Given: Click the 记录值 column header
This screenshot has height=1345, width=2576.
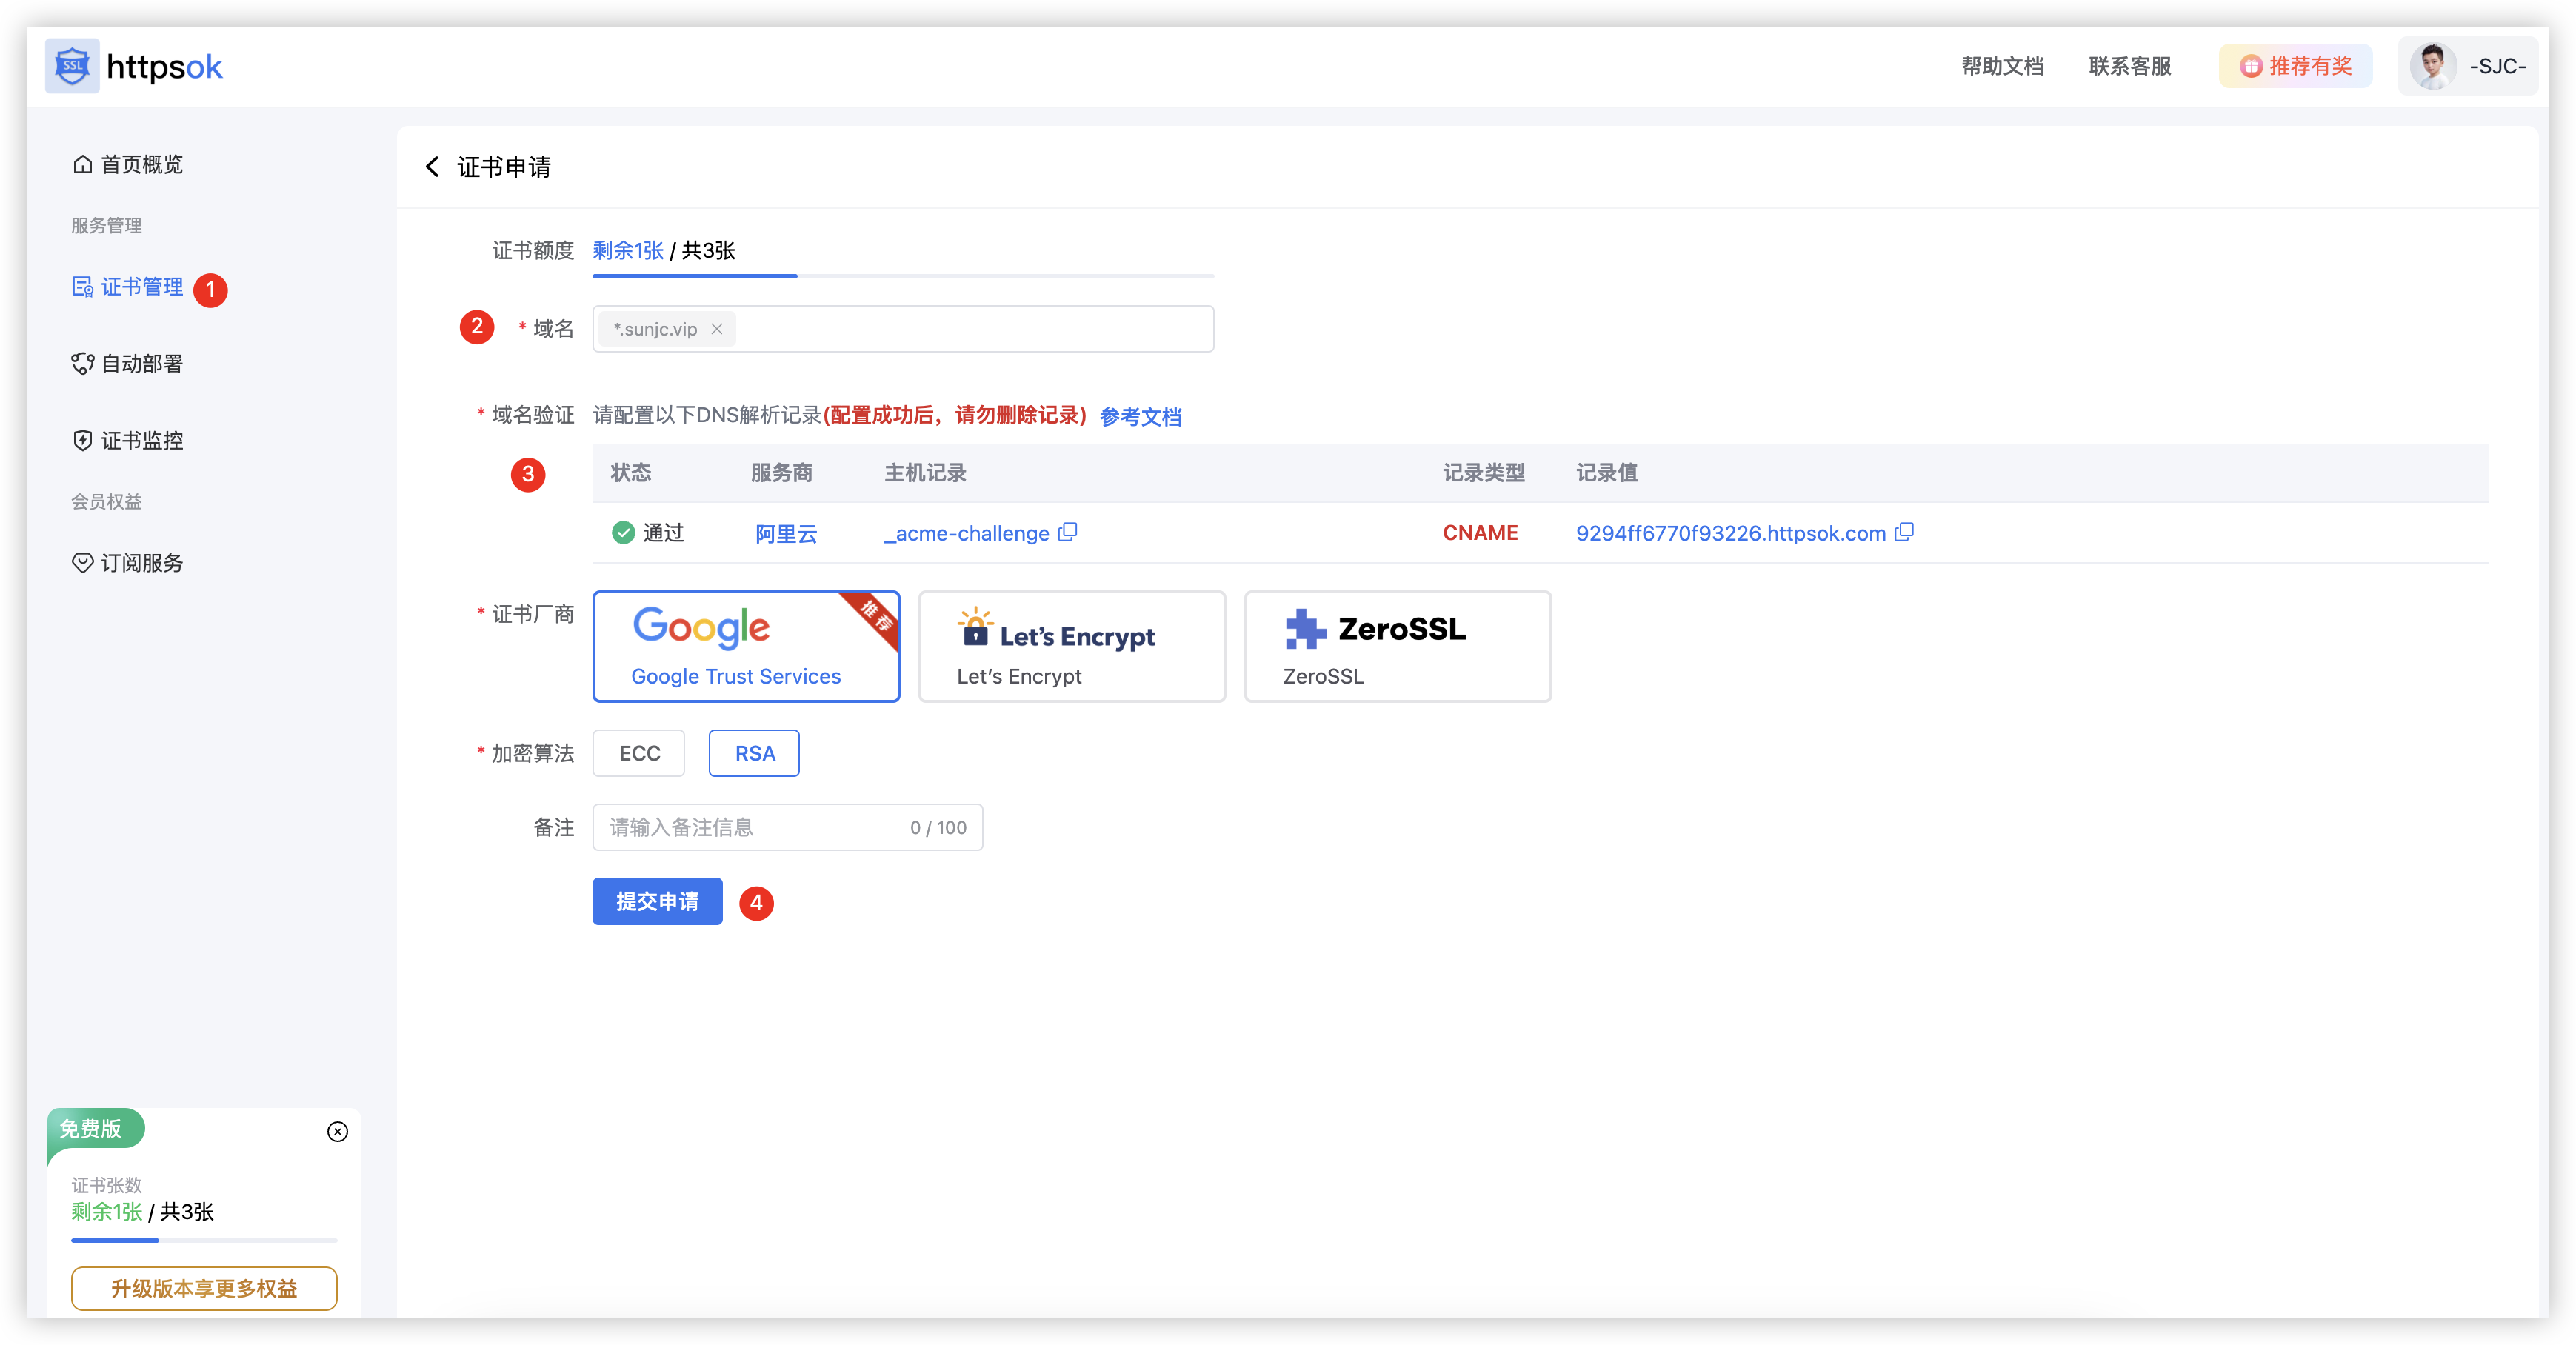Looking at the screenshot, I should [1607, 472].
